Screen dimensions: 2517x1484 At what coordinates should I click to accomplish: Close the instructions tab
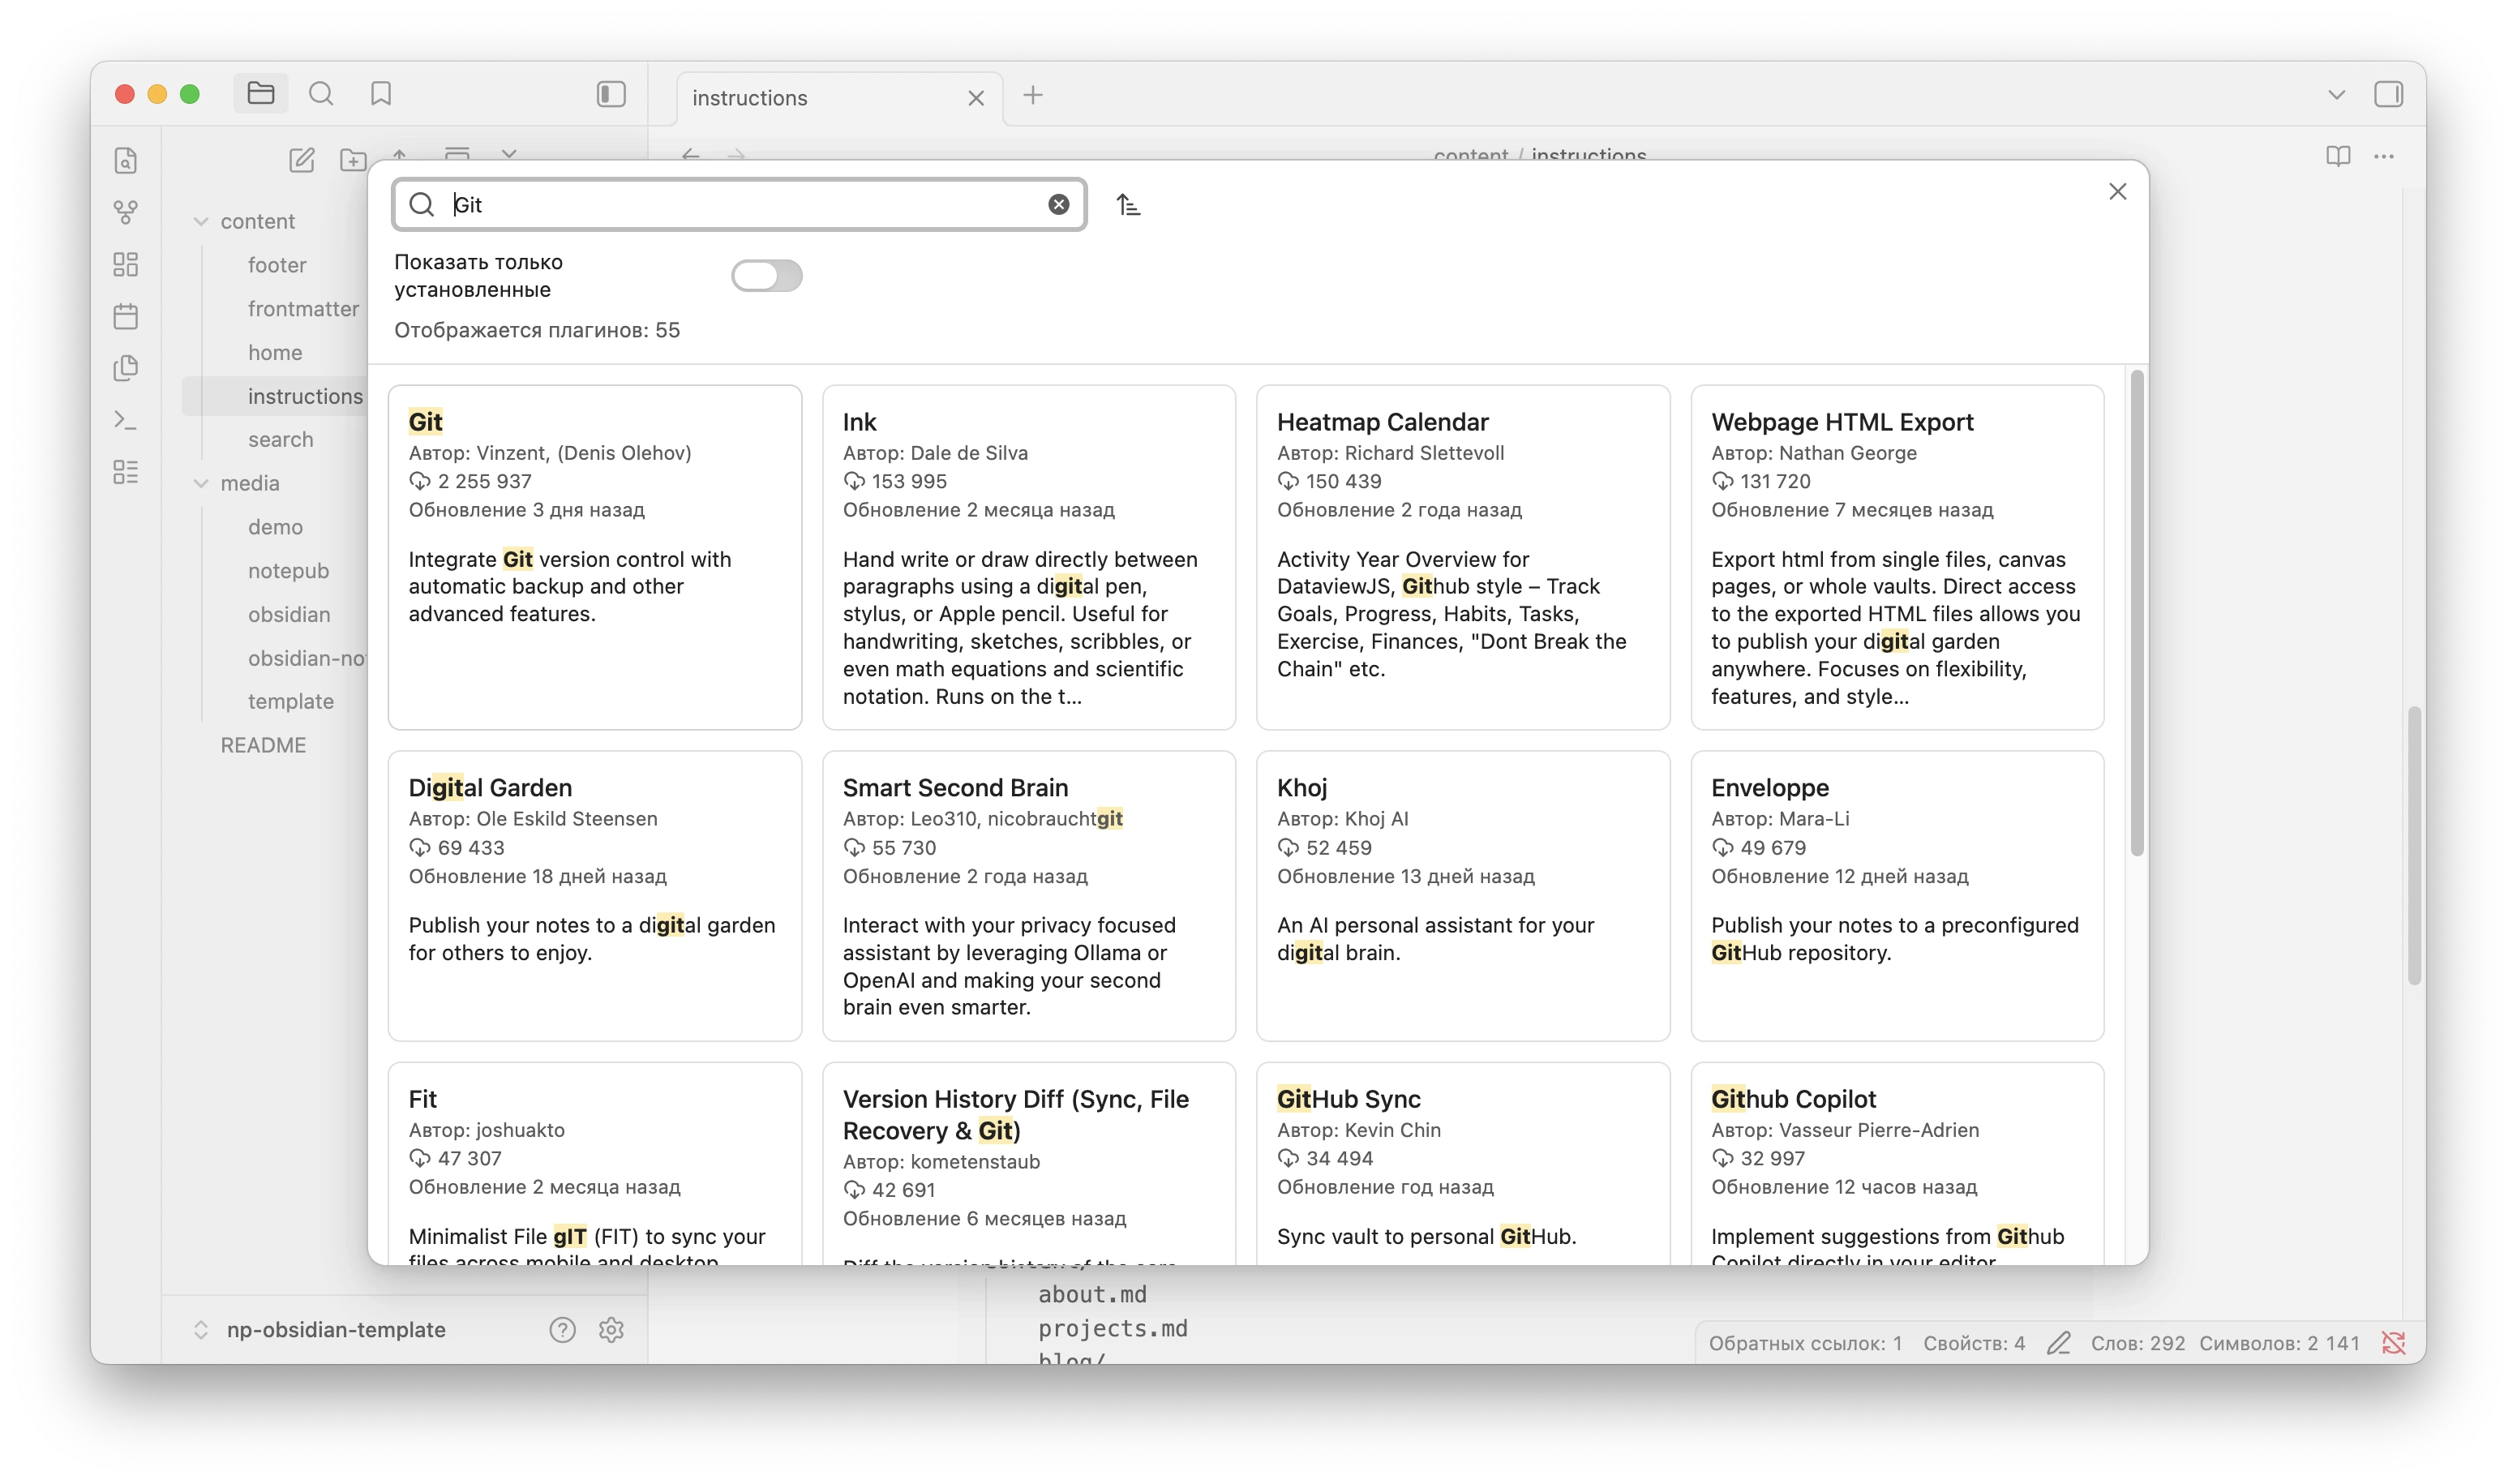(976, 98)
